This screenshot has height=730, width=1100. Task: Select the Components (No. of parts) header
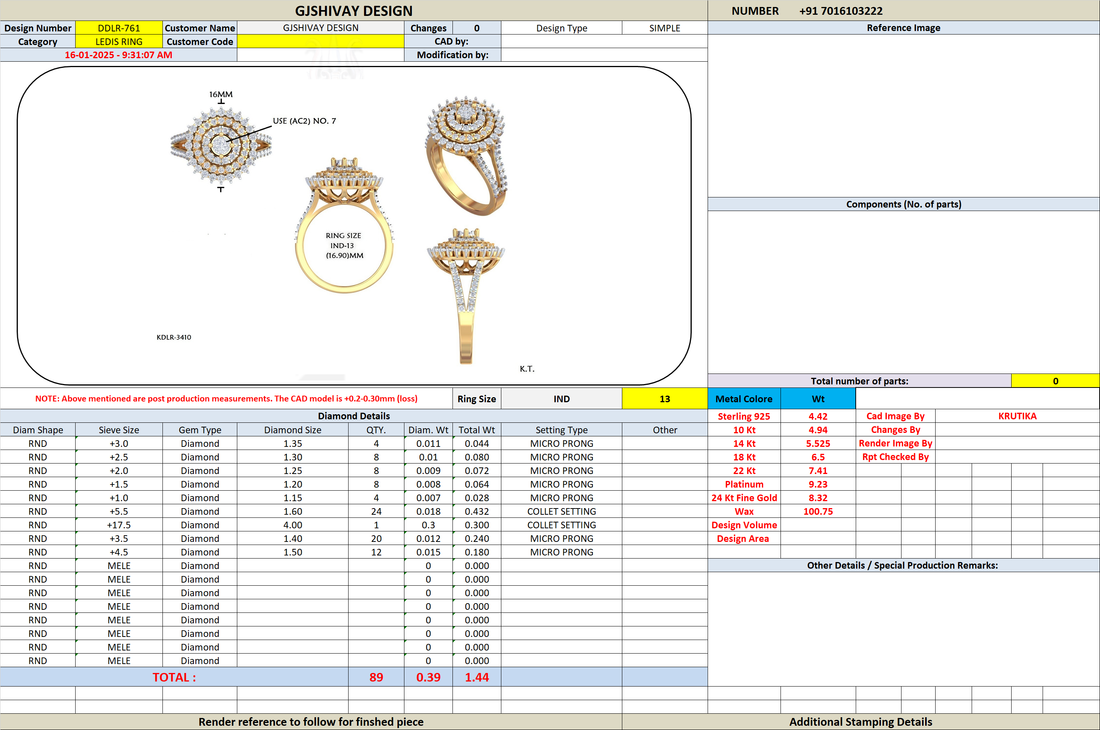904,204
